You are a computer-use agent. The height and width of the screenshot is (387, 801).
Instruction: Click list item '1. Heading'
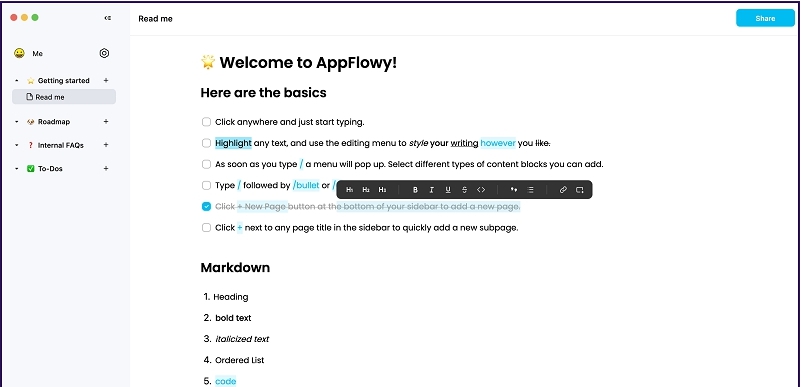click(226, 297)
